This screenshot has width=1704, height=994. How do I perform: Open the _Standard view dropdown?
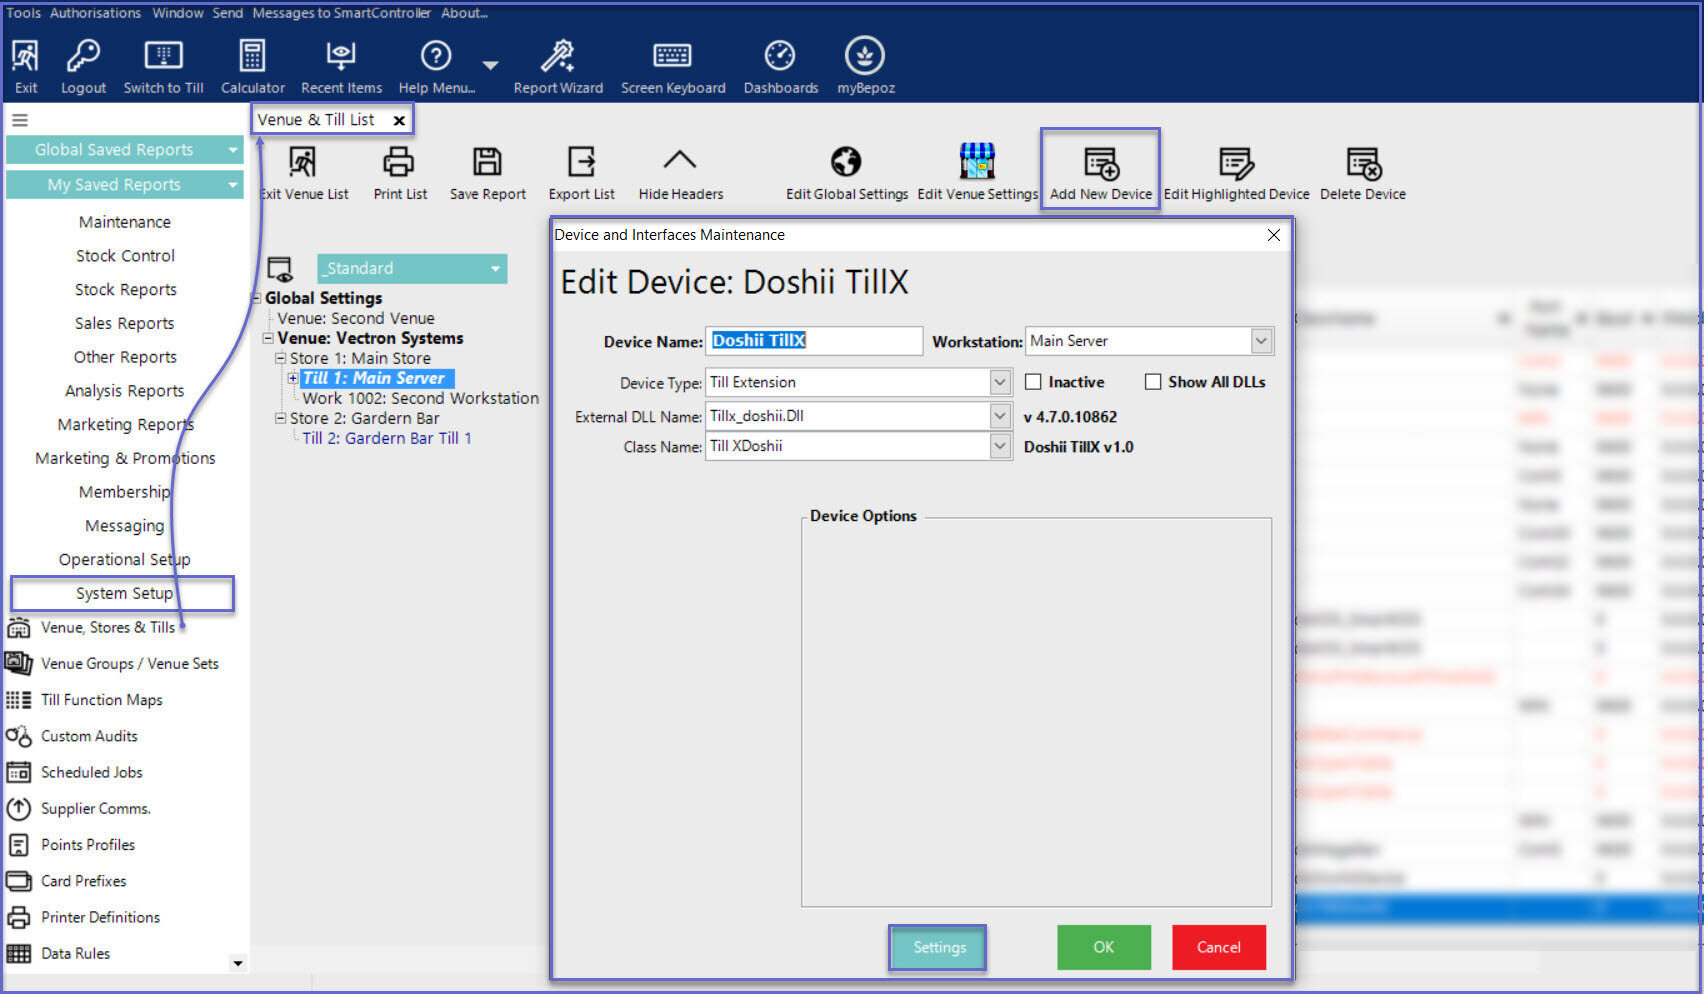(495, 268)
